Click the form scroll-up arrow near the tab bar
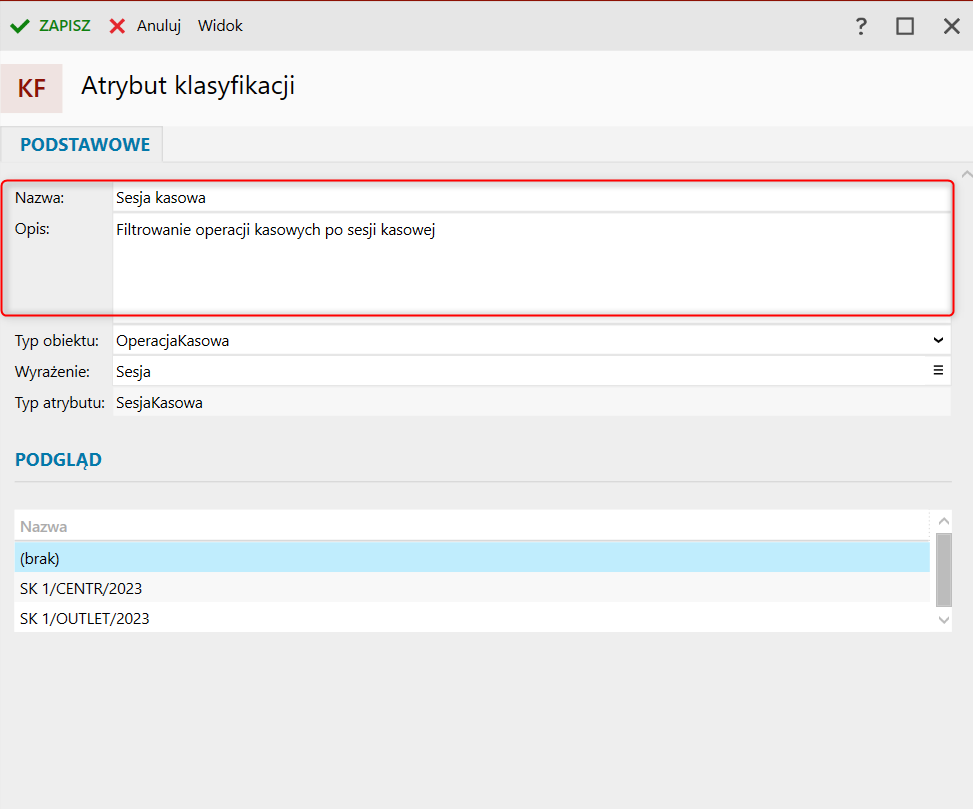The width and height of the screenshot is (973, 809). click(x=967, y=174)
